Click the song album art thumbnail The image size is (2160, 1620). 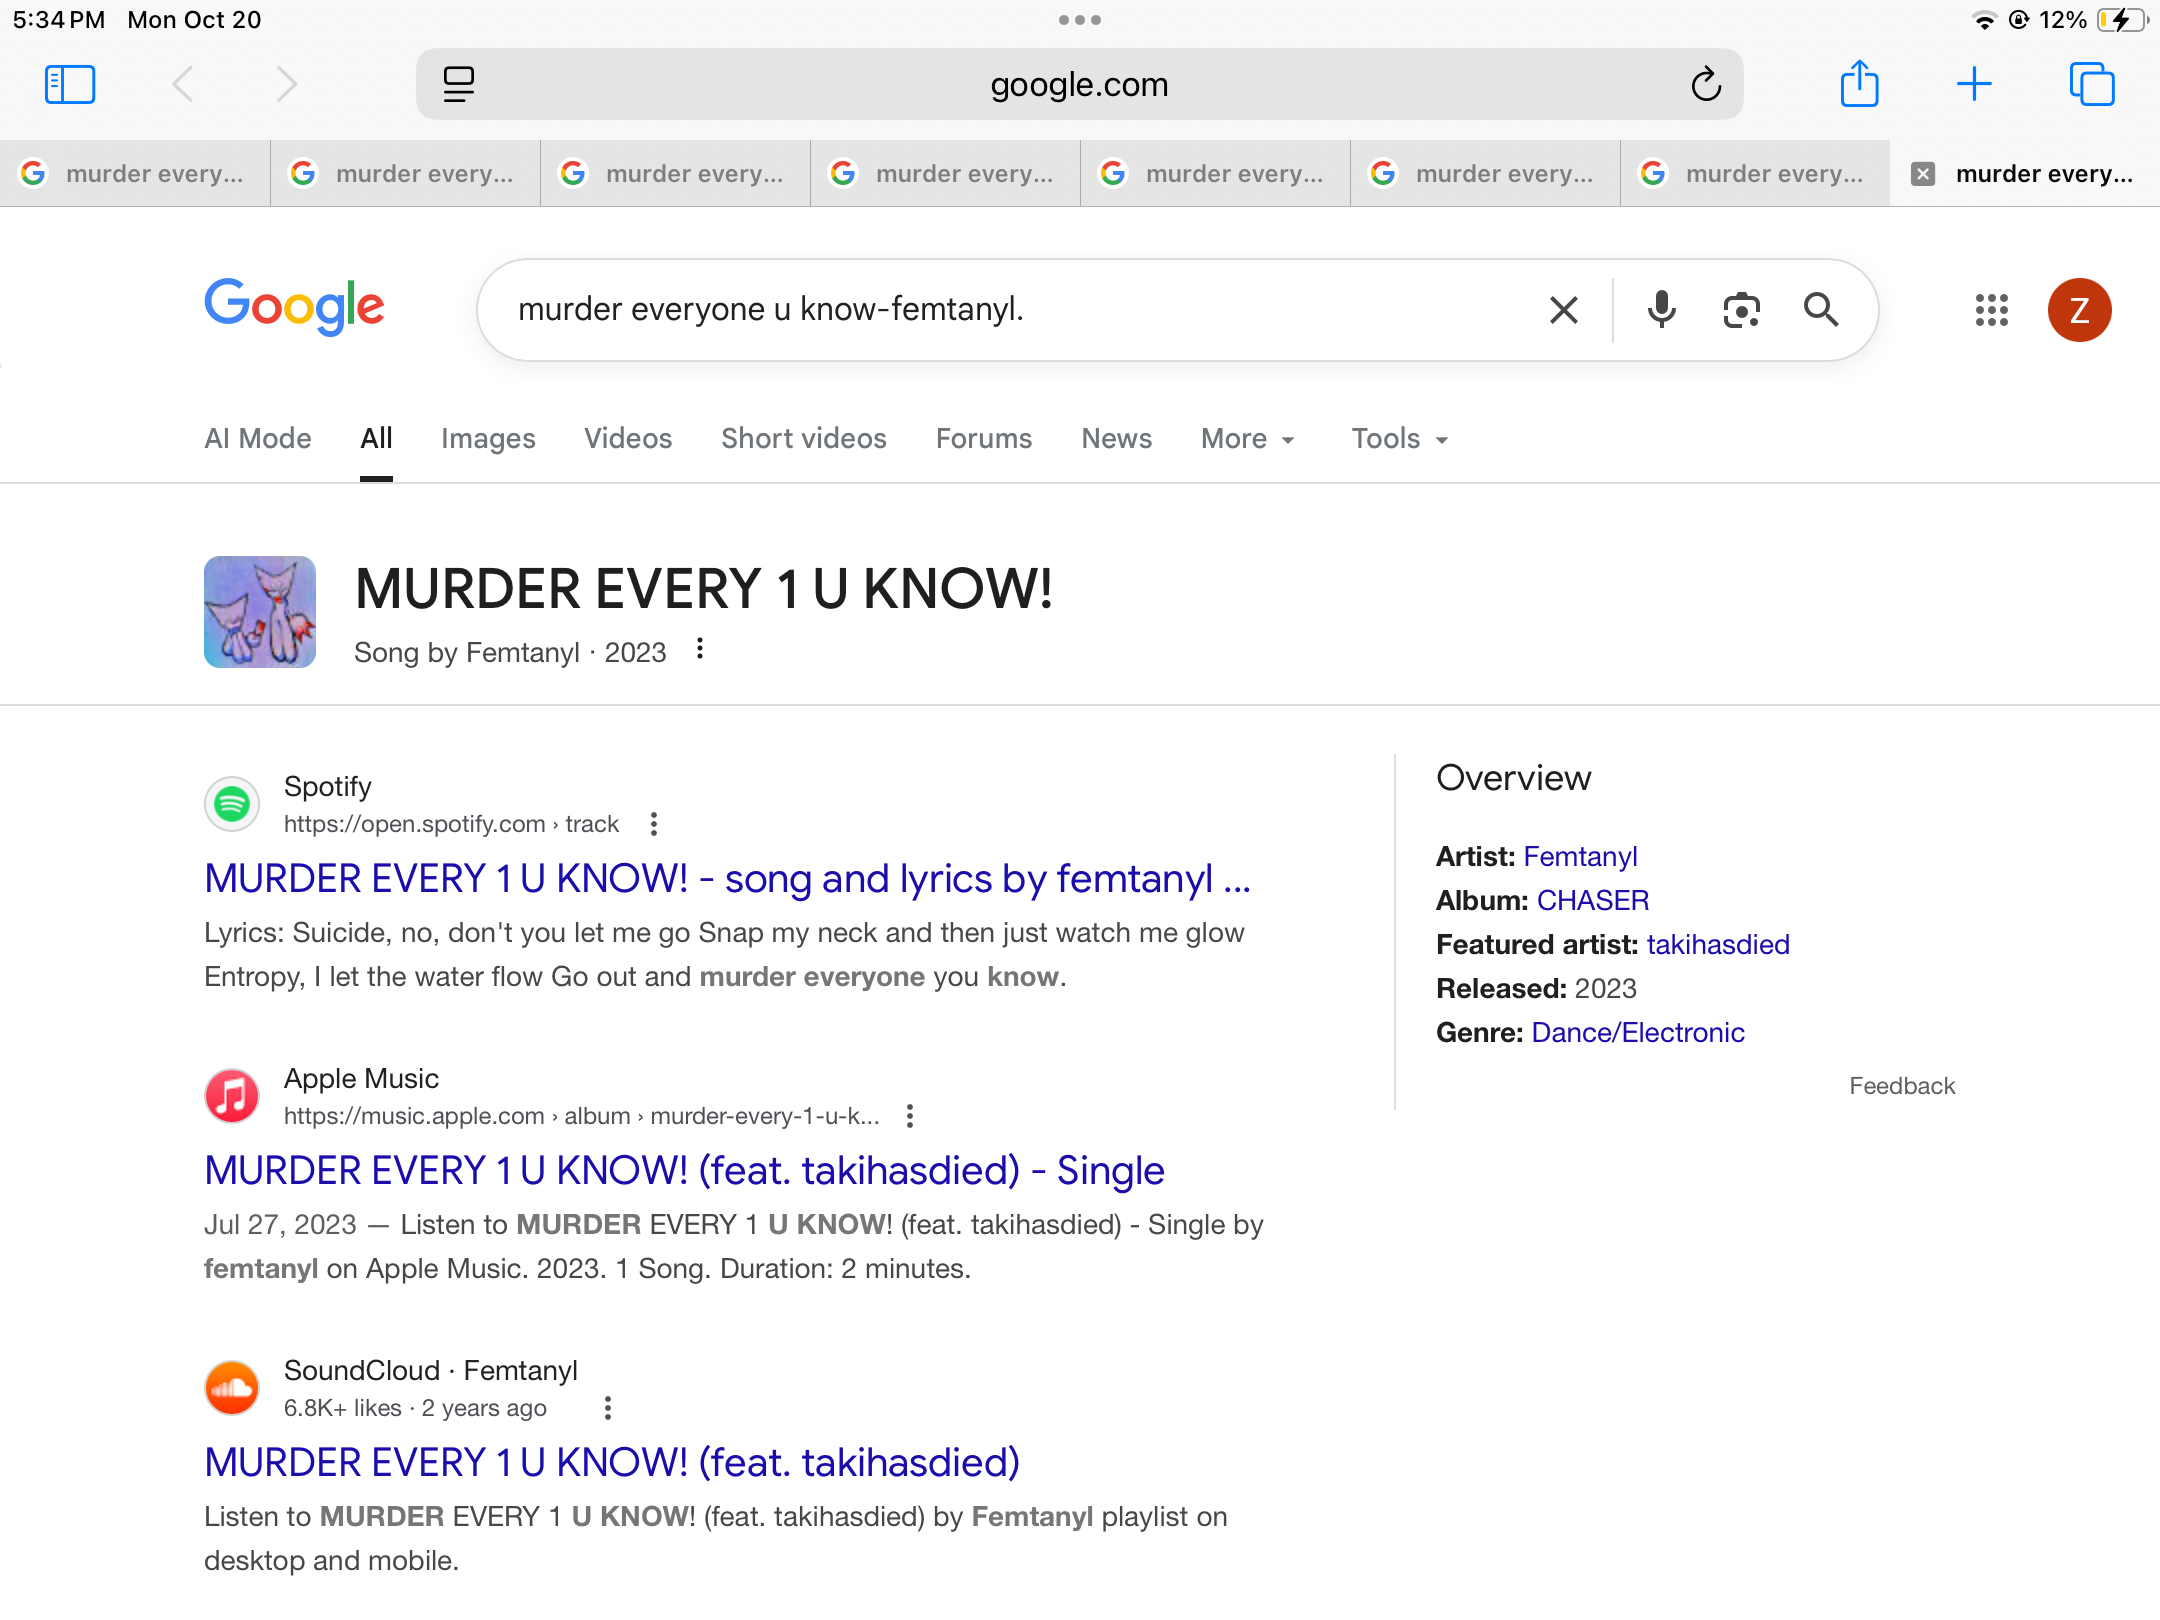(x=260, y=612)
